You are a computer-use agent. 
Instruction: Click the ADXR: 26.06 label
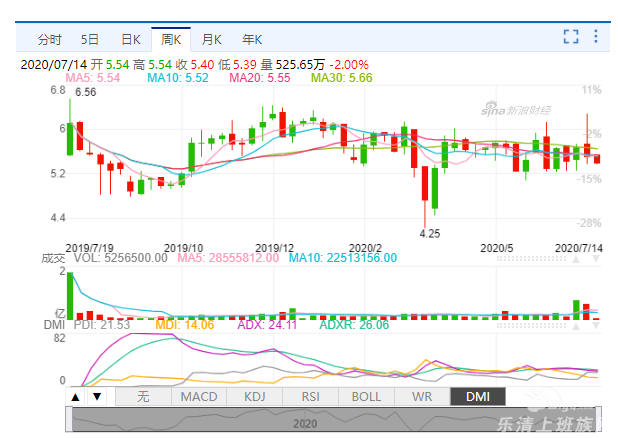pyautogui.click(x=354, y=325)
